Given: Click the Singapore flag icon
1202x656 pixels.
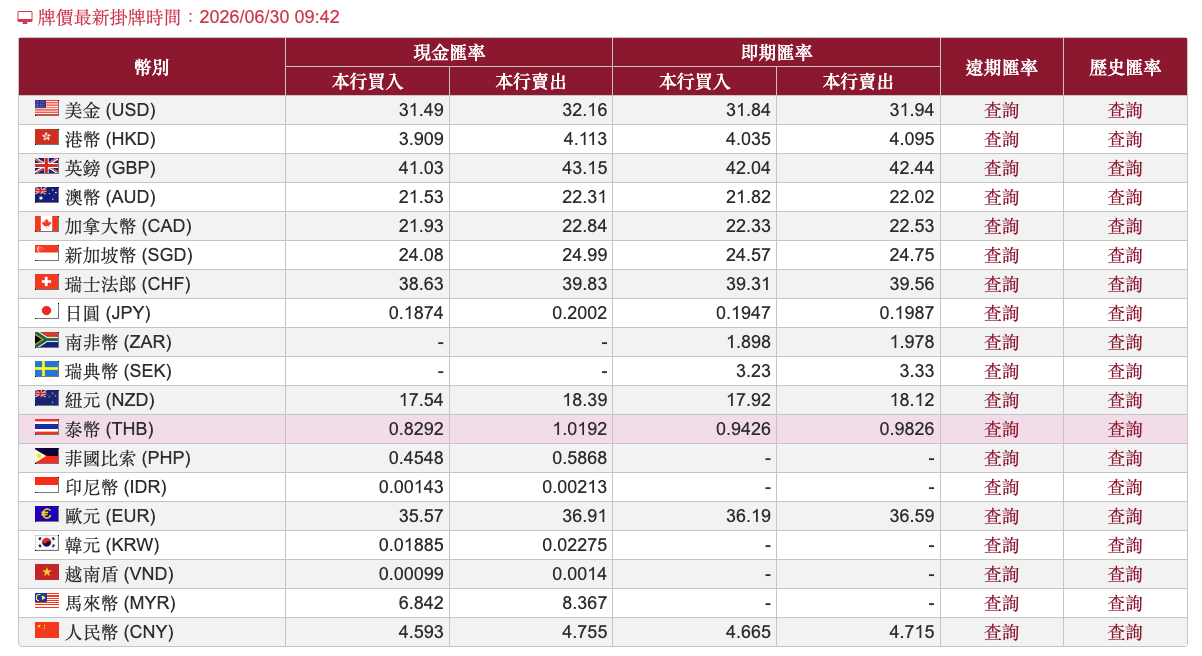Looking at the screenshot, I should [47, 253].
